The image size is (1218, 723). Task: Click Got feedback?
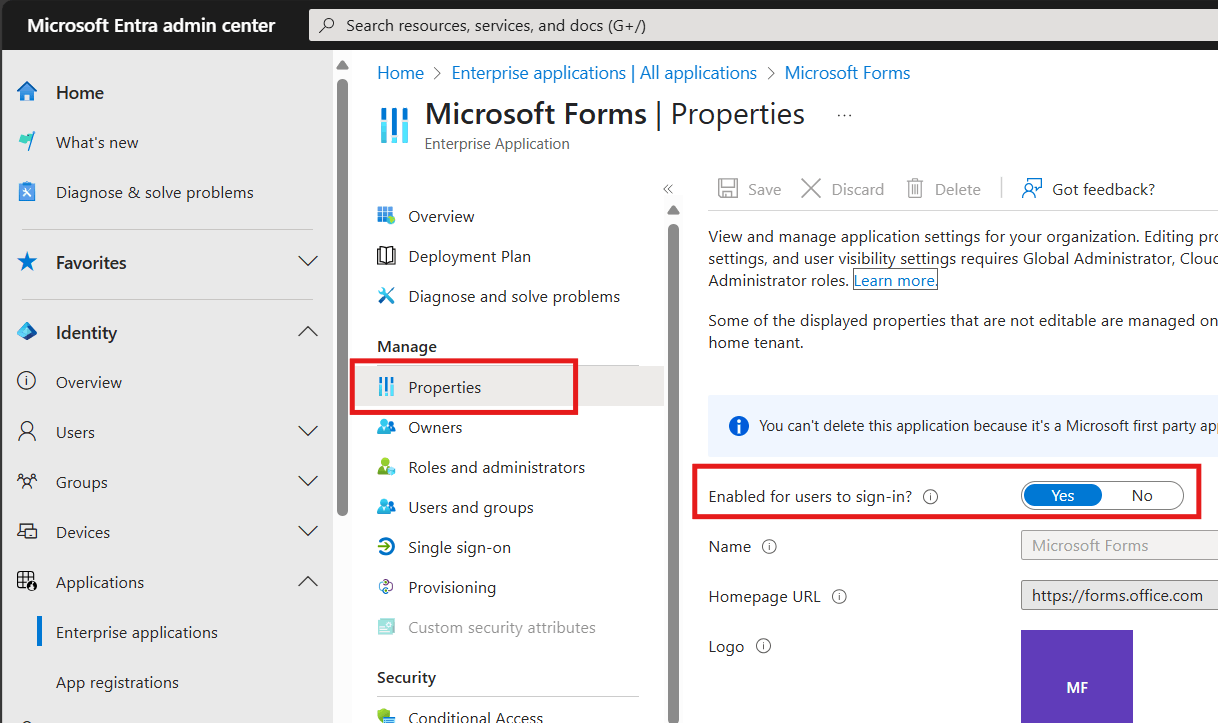pos(1102,188)
